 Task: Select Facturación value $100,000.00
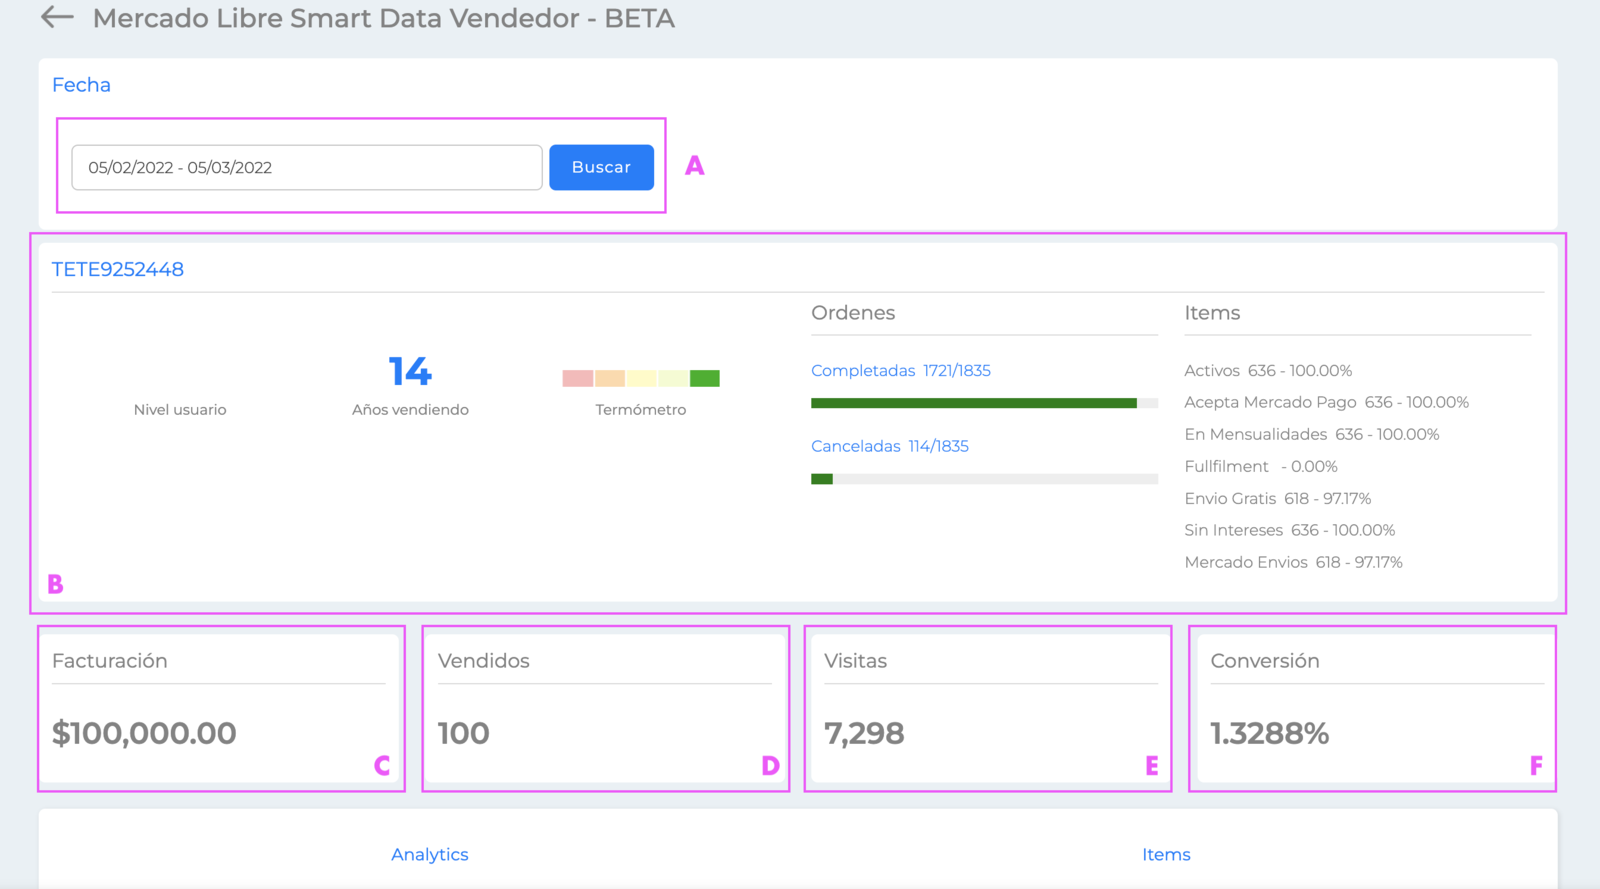click(x=144, y=733)
